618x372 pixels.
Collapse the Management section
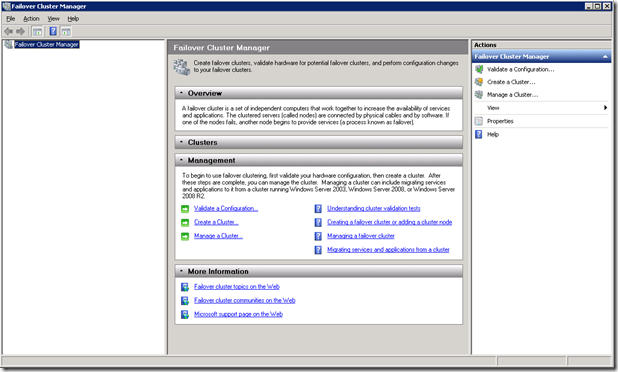pyautogui.click(x=181, y=160)
